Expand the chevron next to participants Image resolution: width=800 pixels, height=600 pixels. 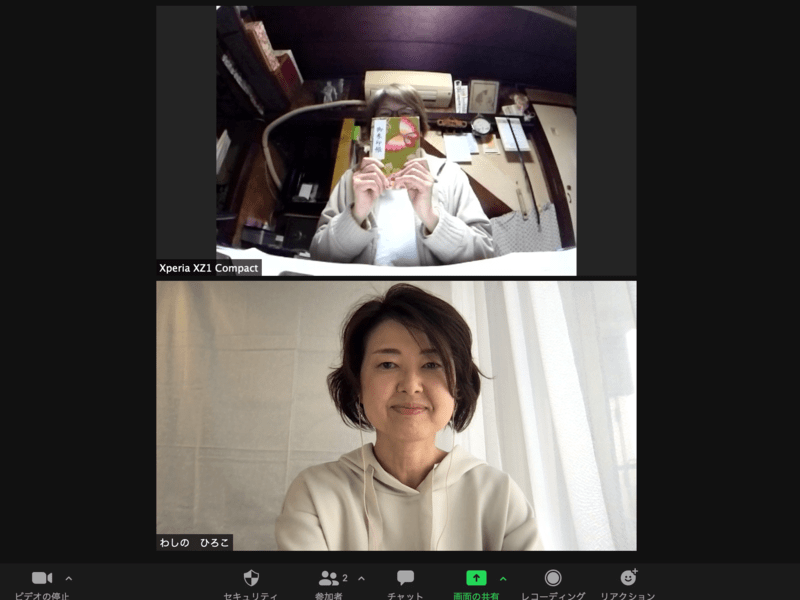tap(361, 578)
